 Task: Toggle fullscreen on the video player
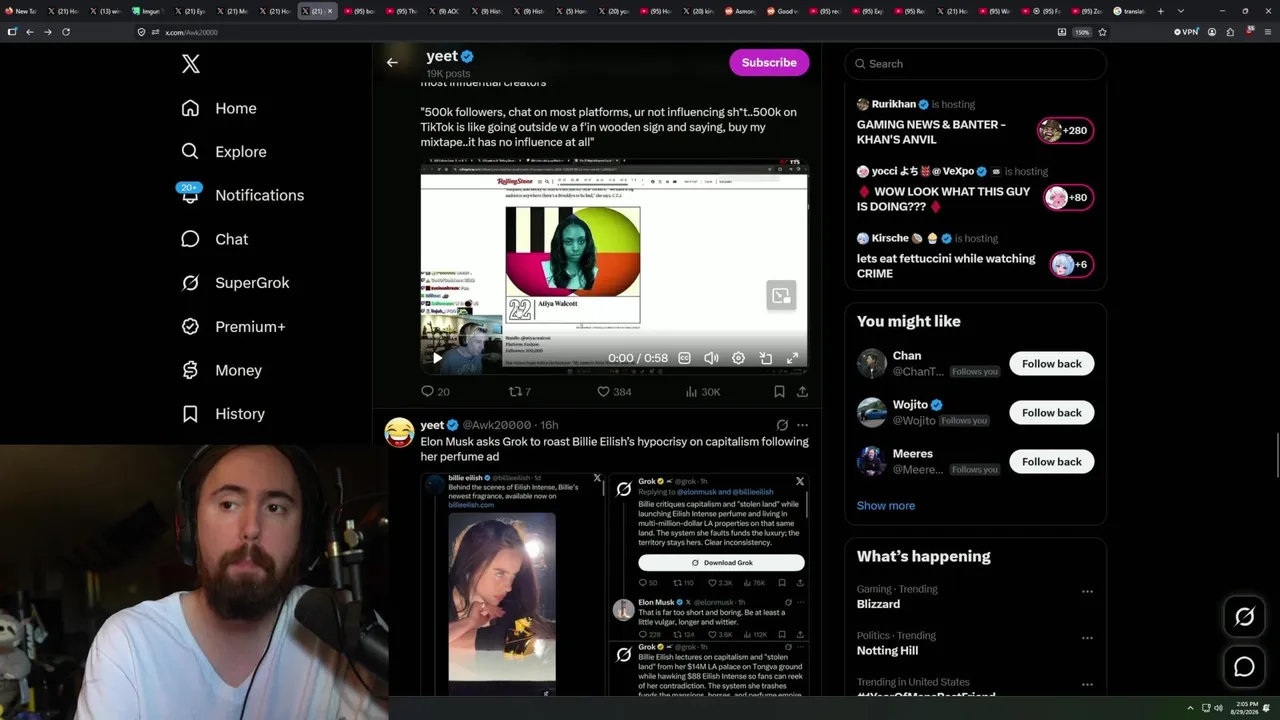coord(792,358)
